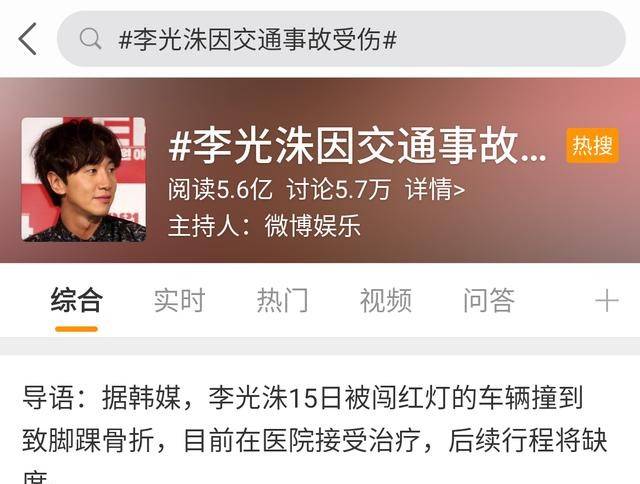Screen dimensions: 640x484
Task: Open the 问答 tab
Action: point(489,300)
